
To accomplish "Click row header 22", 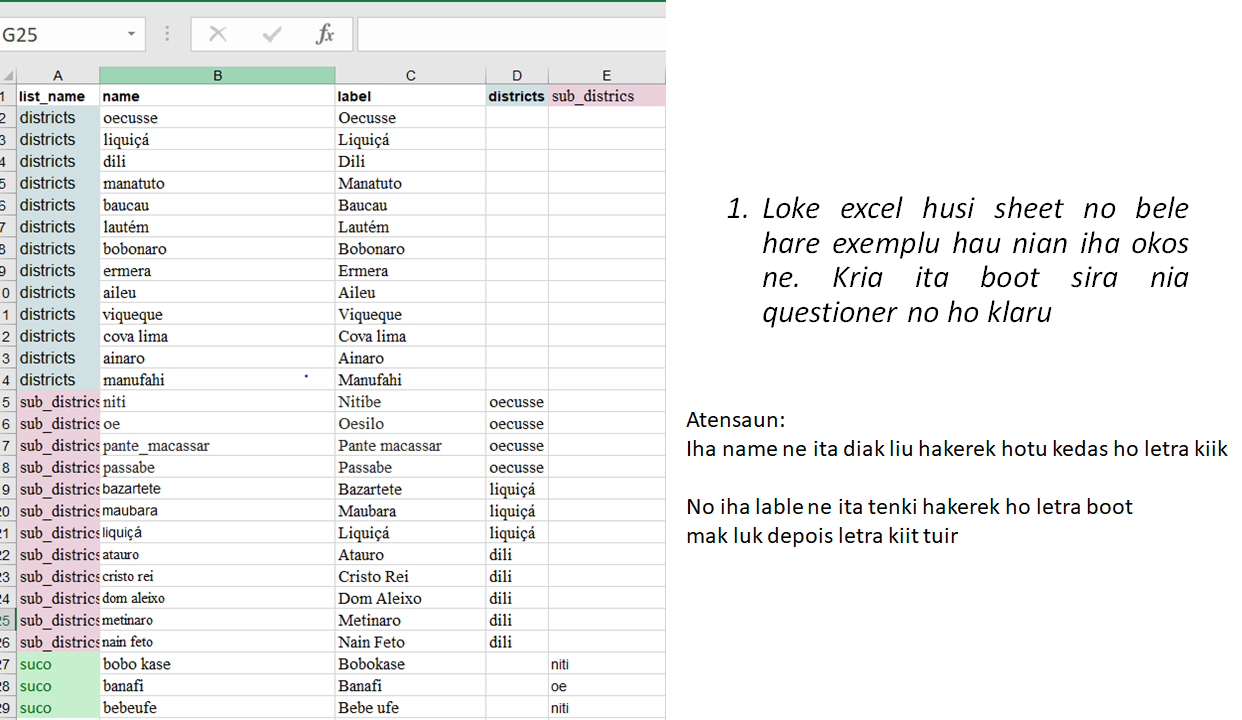I will pos(8,555).
